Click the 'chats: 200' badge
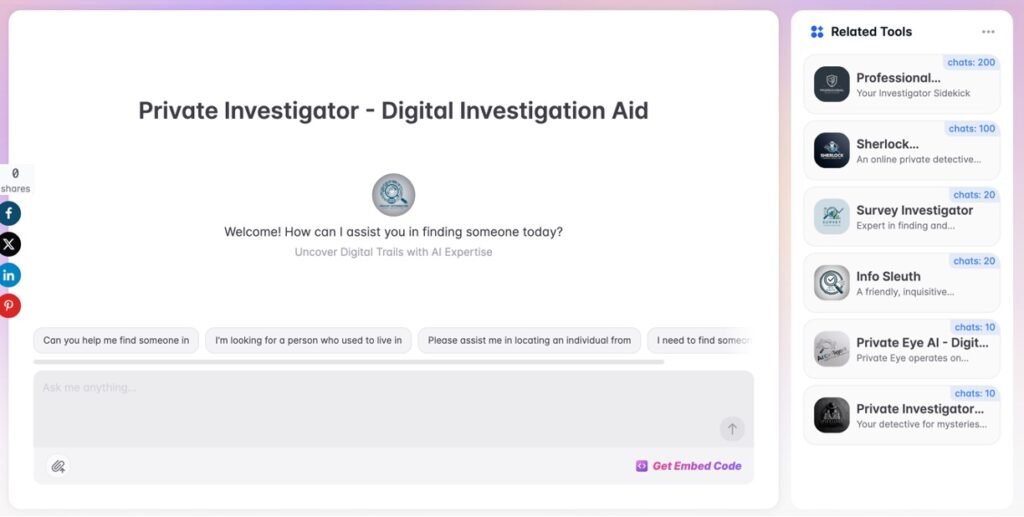Viewport: 1024px width, 517px height. pyautogui.click(x=972, y=63)
